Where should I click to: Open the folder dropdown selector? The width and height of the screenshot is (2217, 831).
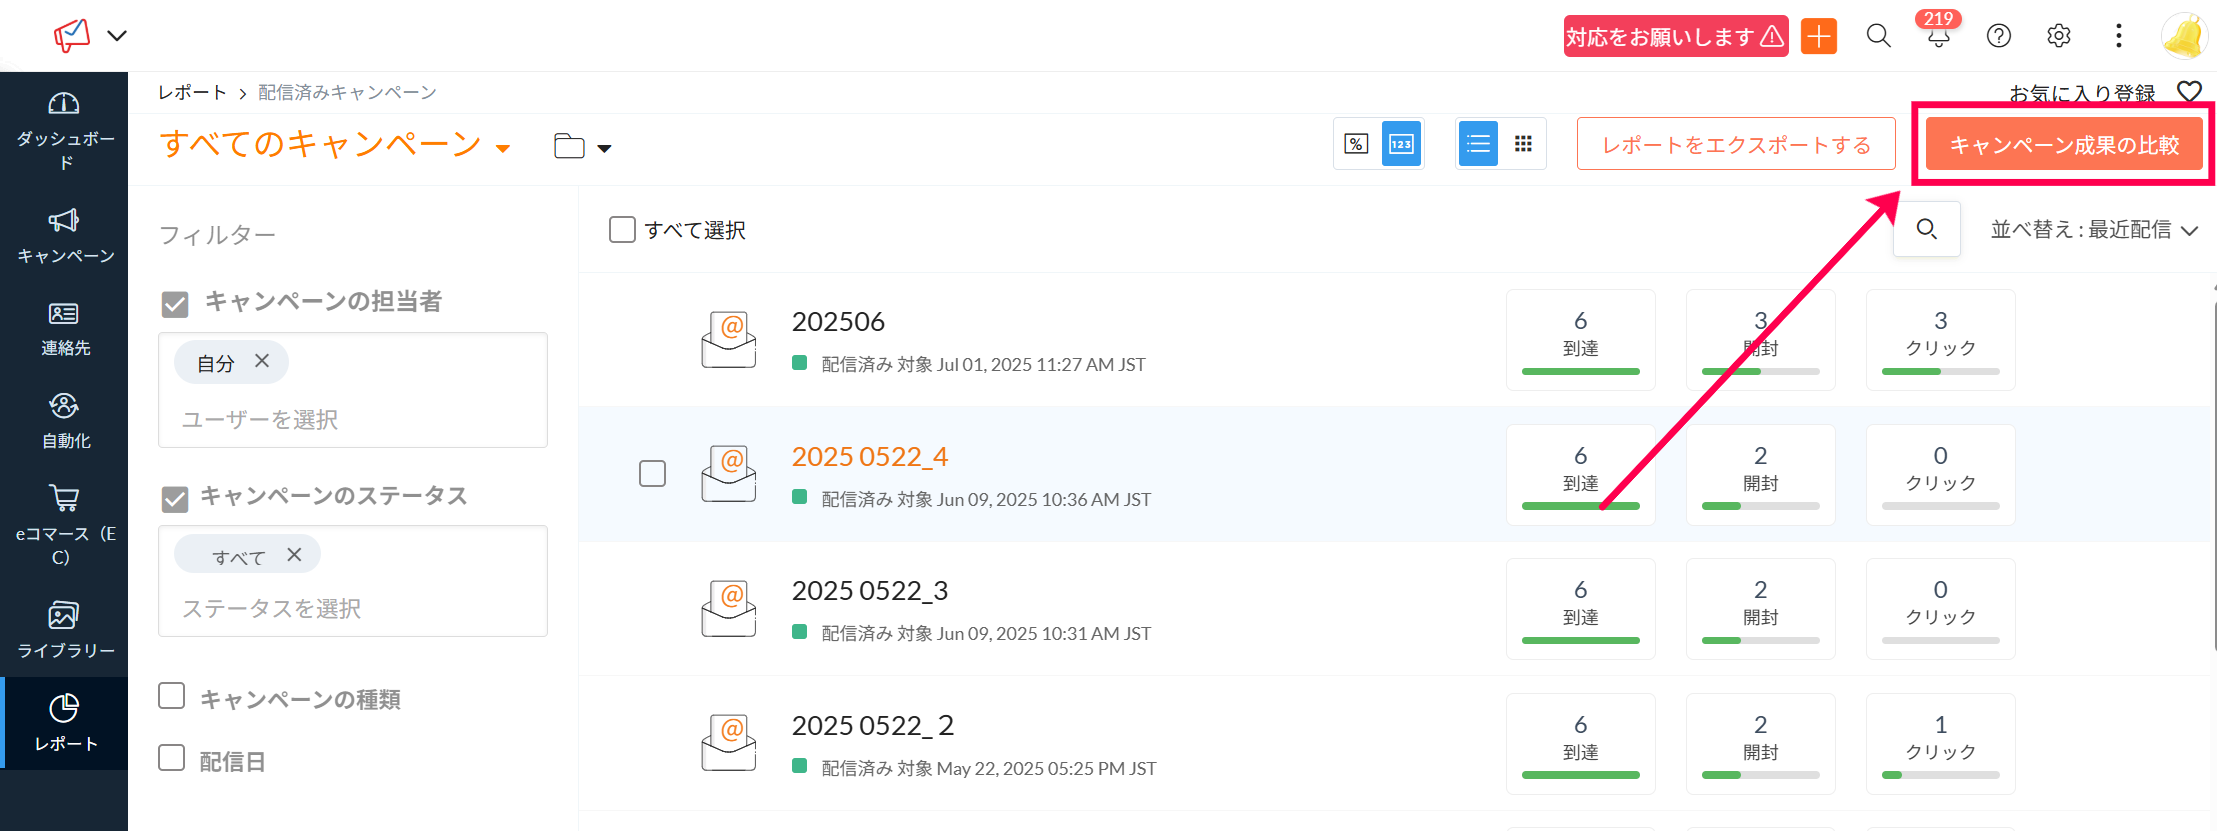click(x=582, y=147)
